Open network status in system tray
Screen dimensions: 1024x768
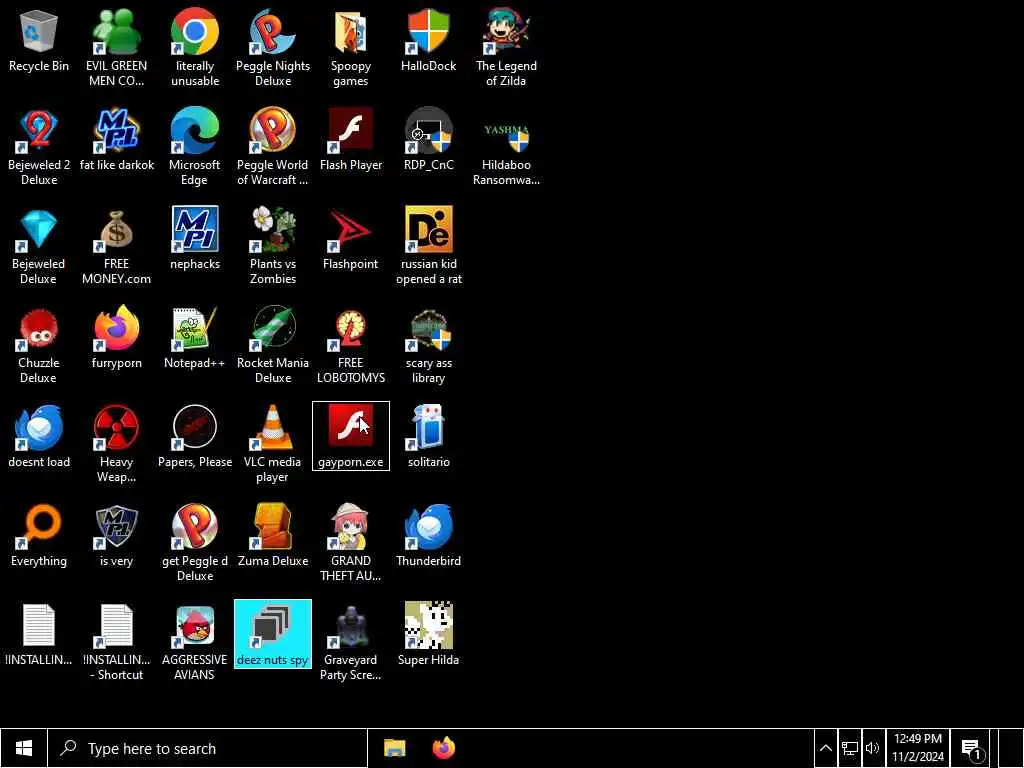pos(849,748)
